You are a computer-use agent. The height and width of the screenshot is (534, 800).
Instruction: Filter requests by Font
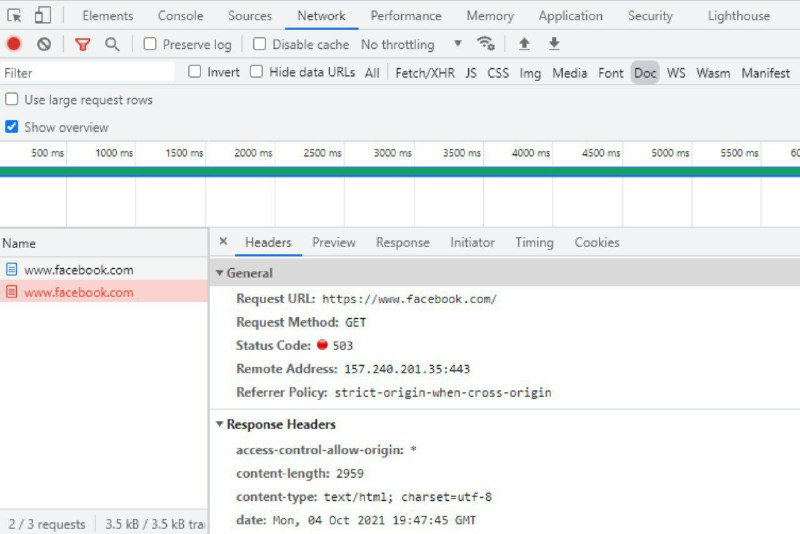[x=611, y=73]
